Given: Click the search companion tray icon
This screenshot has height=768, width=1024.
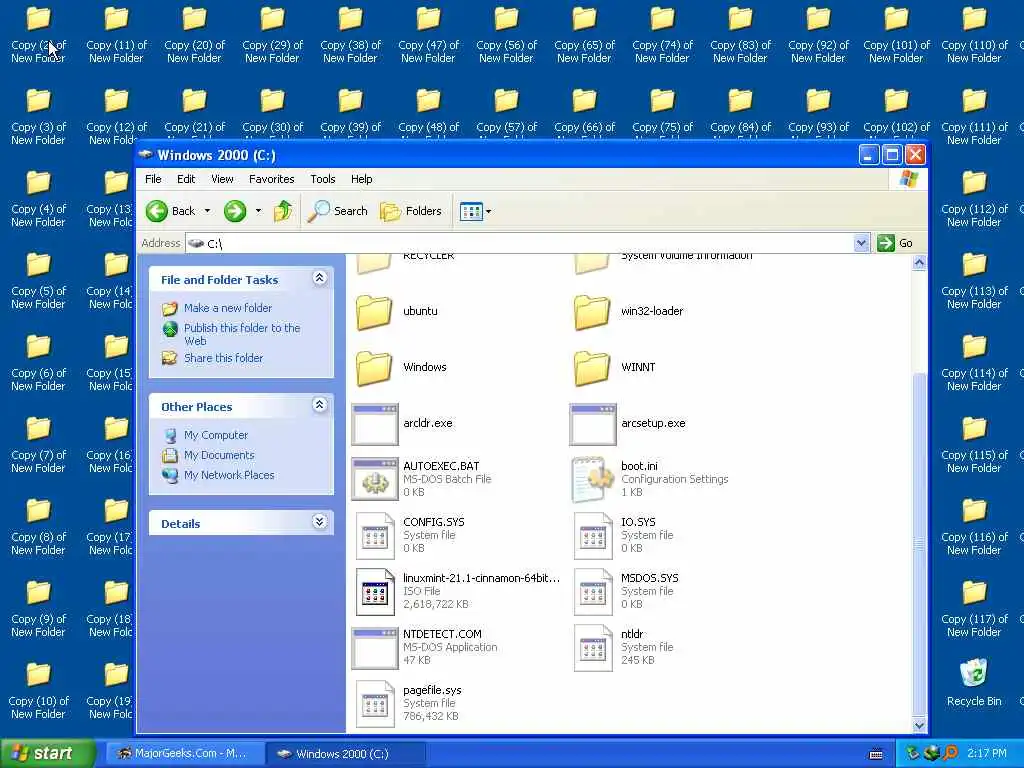Looking at the screenshot, I should click(x=950, y=753).
